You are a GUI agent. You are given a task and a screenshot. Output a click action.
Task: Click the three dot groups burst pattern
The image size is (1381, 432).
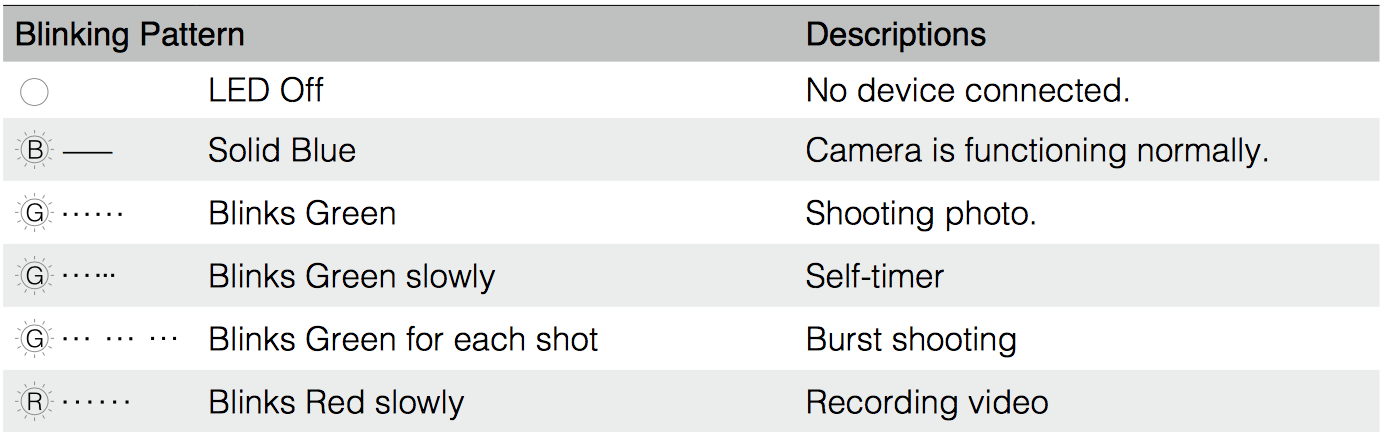[120, 339]
